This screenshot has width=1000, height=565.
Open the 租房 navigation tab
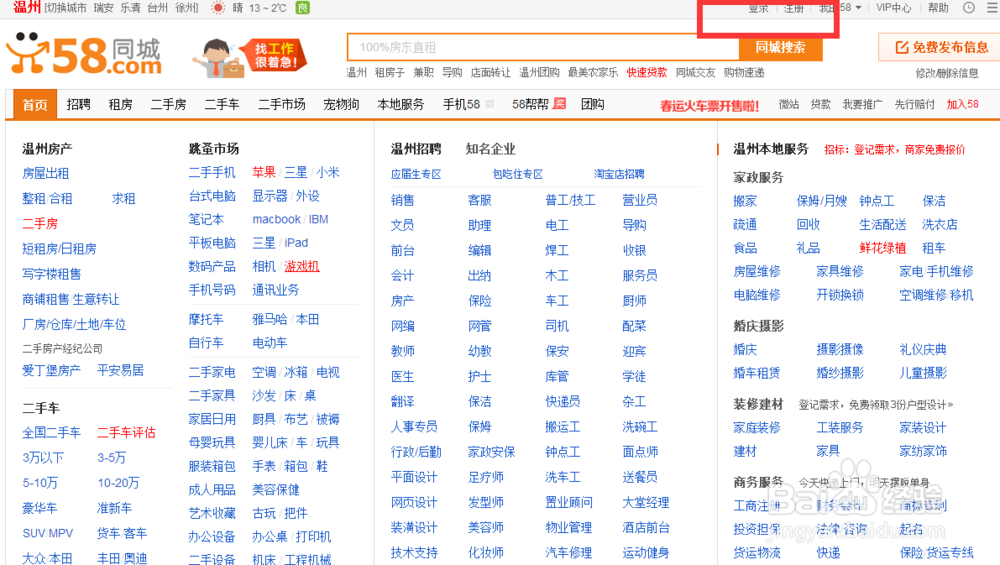(x=121, y=104)
